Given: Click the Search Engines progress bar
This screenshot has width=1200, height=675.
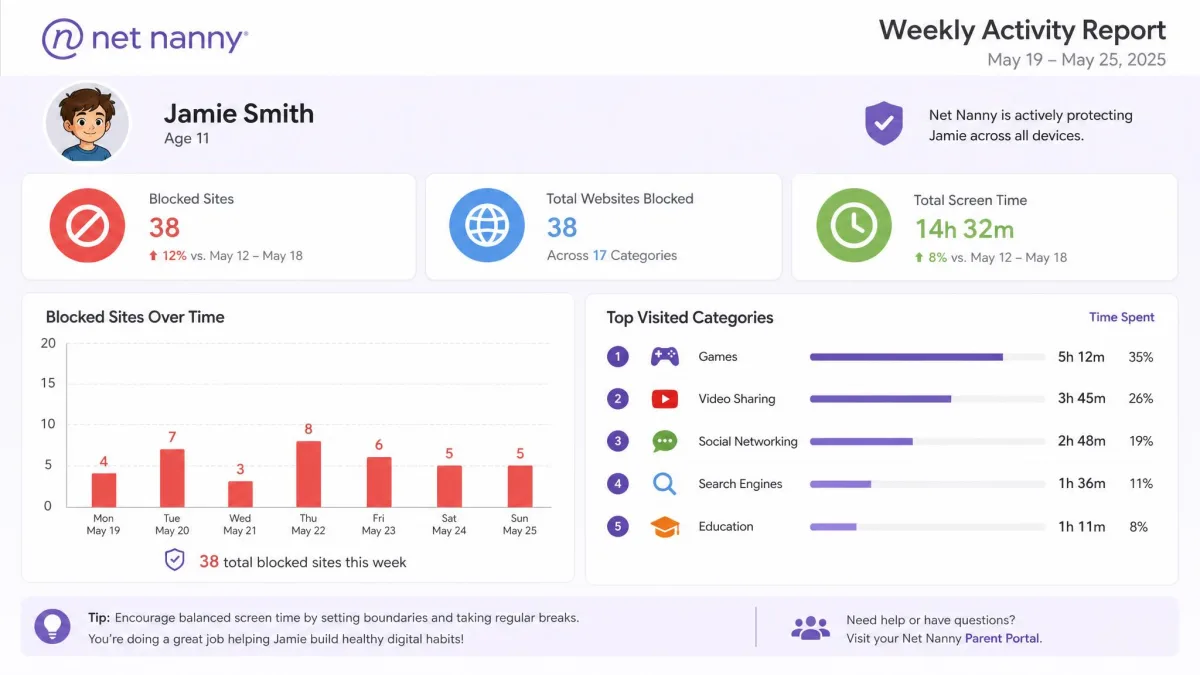Looking at the screenshot, I should tap(927, 484).
